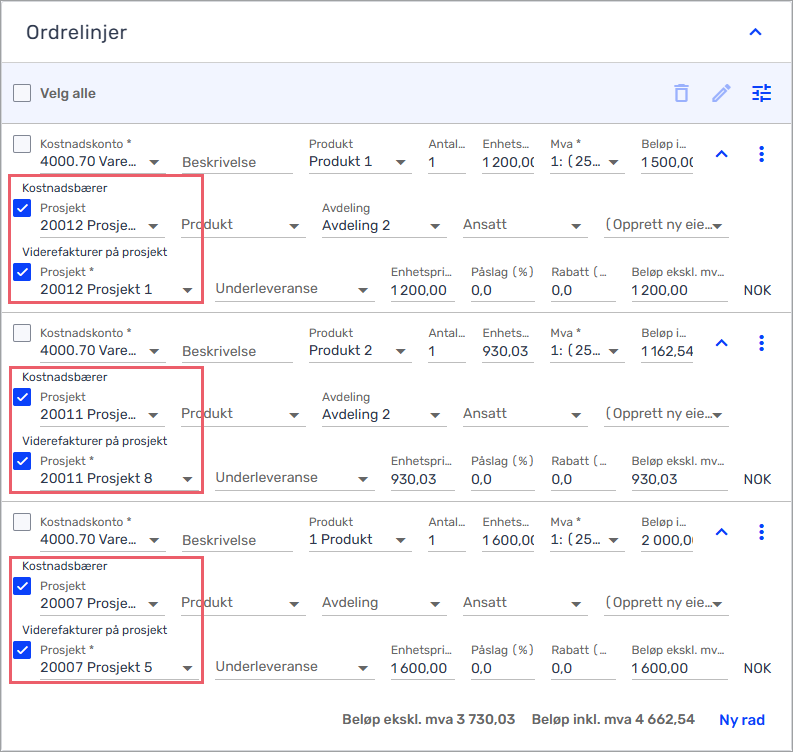Open the Produkt 2 product dropdown
The image size is (793, 752).
tap(360, 350)
